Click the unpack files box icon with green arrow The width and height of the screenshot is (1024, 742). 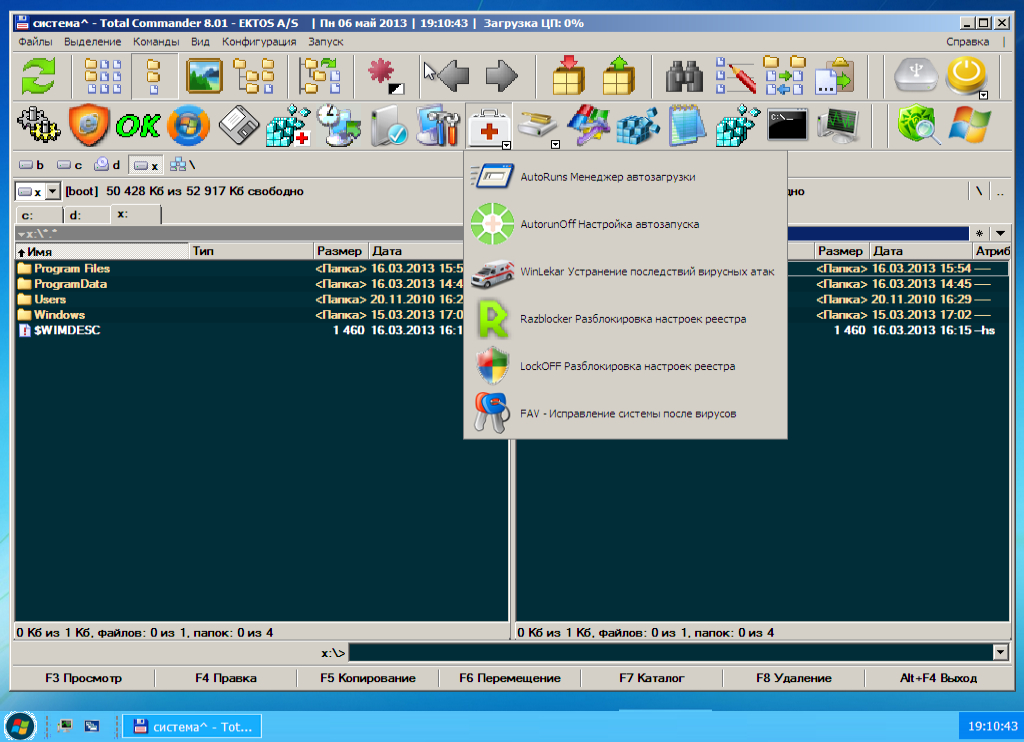618,76
